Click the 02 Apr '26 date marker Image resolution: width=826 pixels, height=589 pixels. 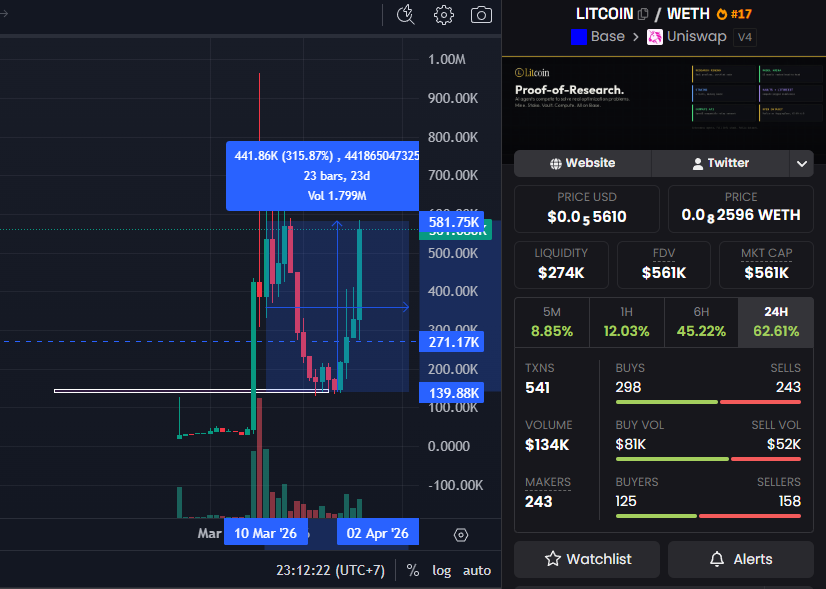378,533
